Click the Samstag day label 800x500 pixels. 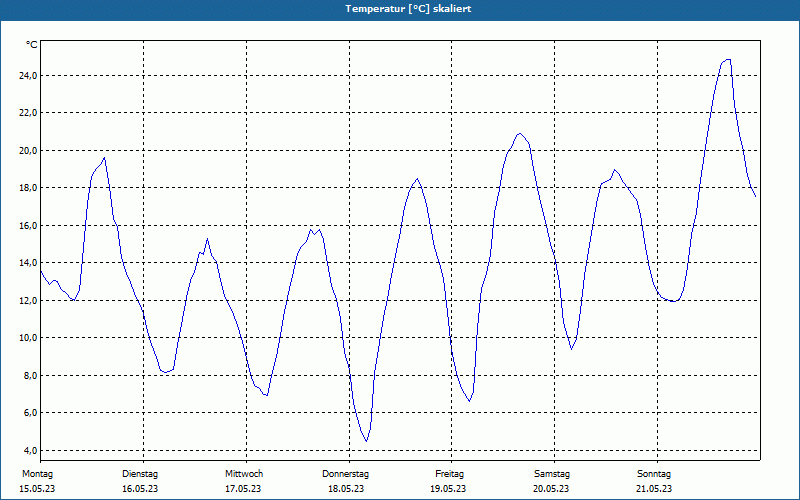tap(552, 474)
